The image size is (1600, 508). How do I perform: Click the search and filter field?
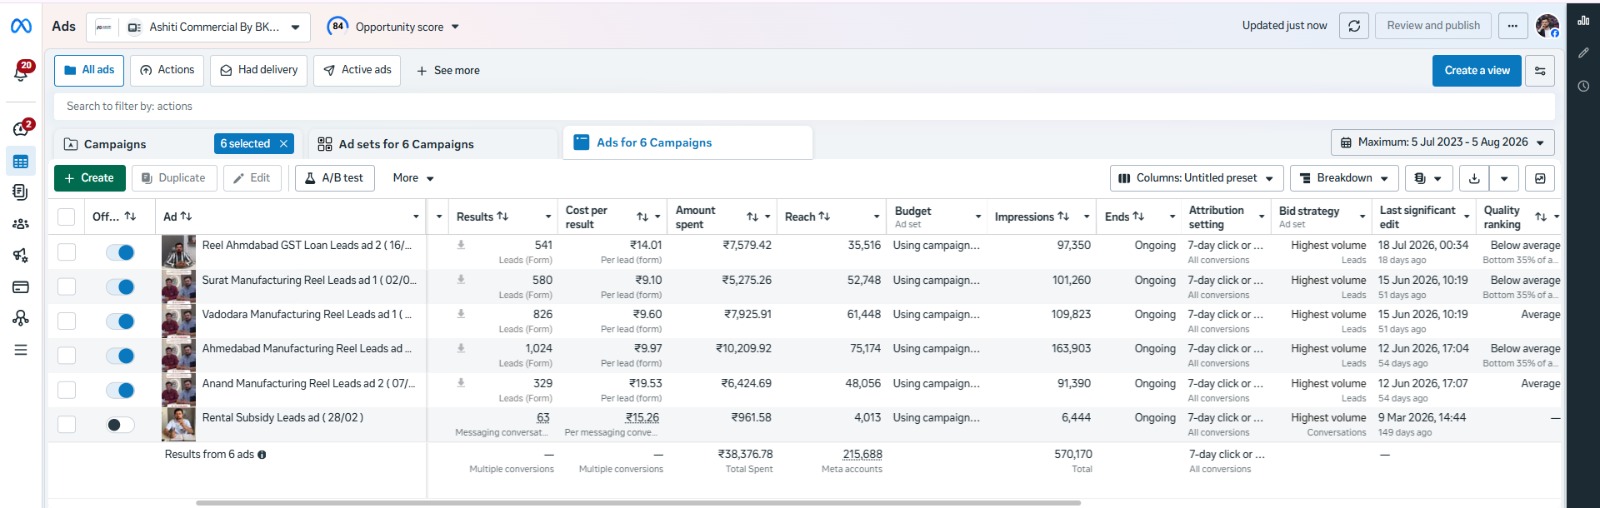coord(804,106)
